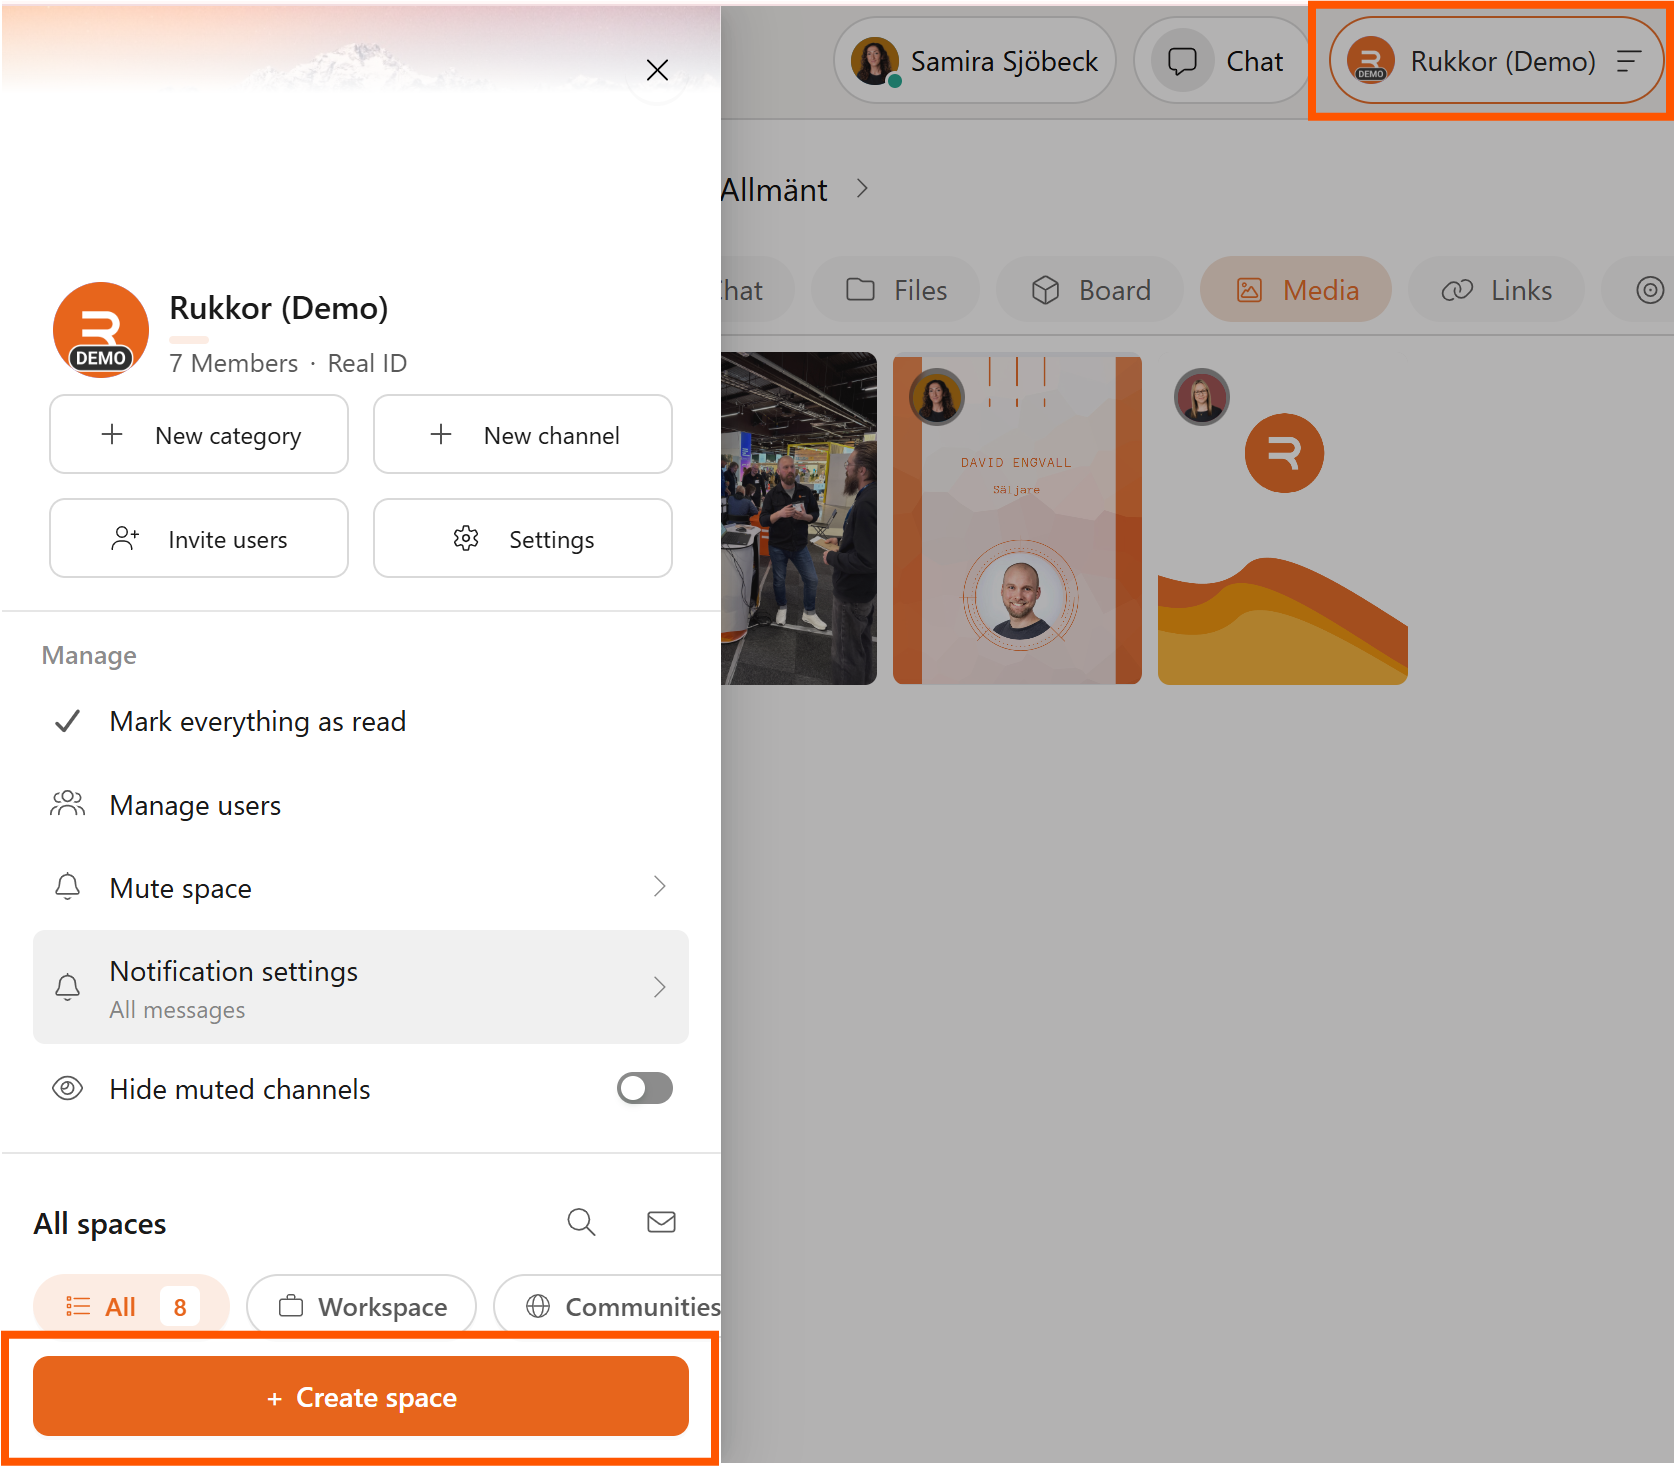Expand the Allmänt breadcrumb chevron
1675x1467 pixels.
862,189
